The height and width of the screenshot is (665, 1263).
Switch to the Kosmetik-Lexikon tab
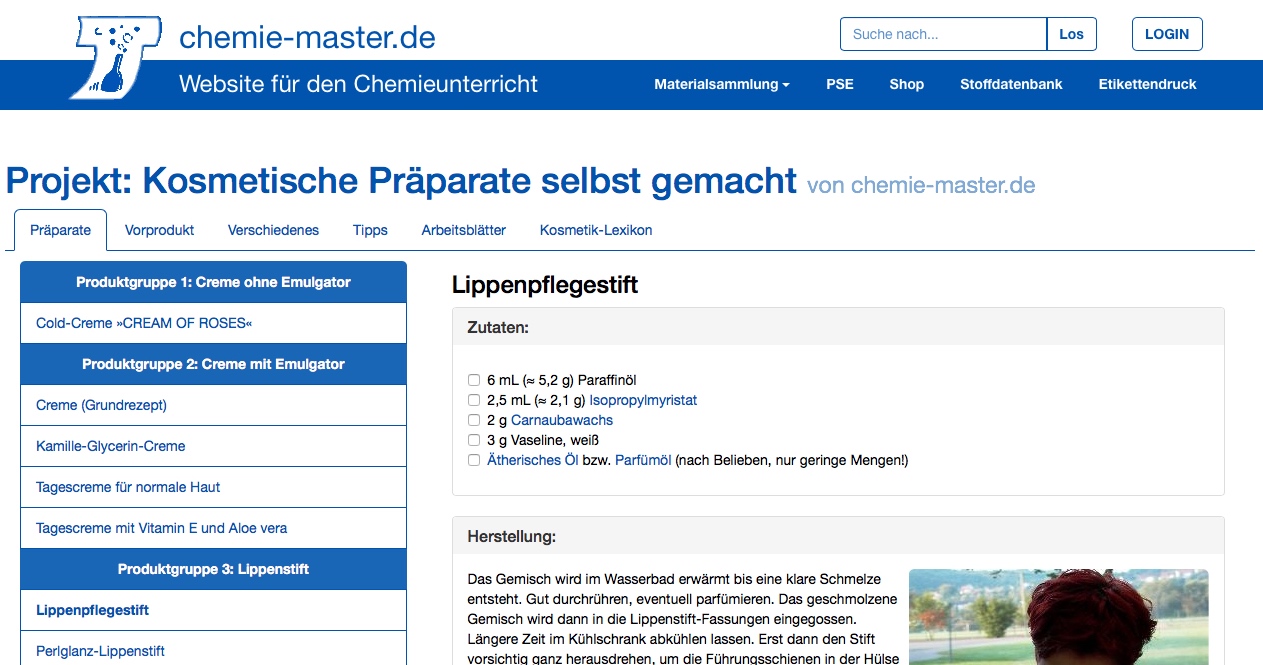(x=596, y=230)
